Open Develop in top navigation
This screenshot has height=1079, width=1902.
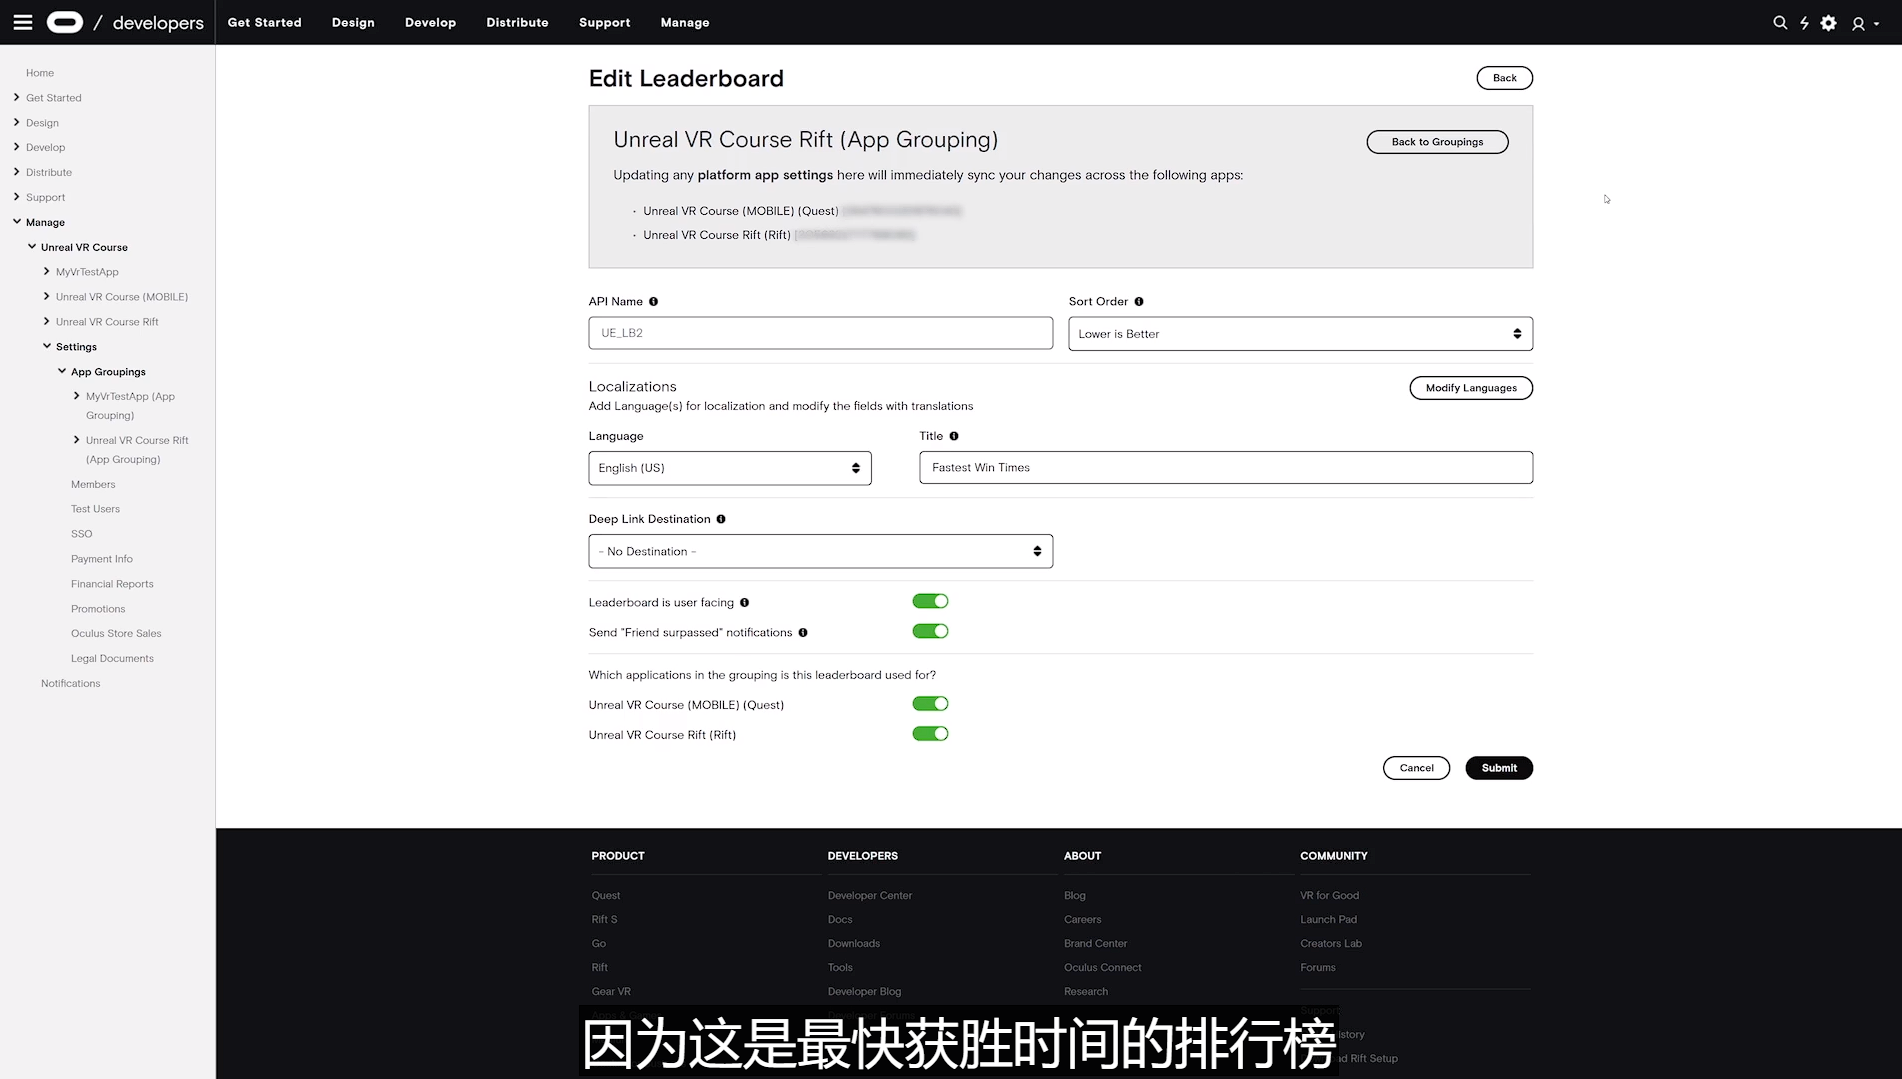(x=430, y=22)
